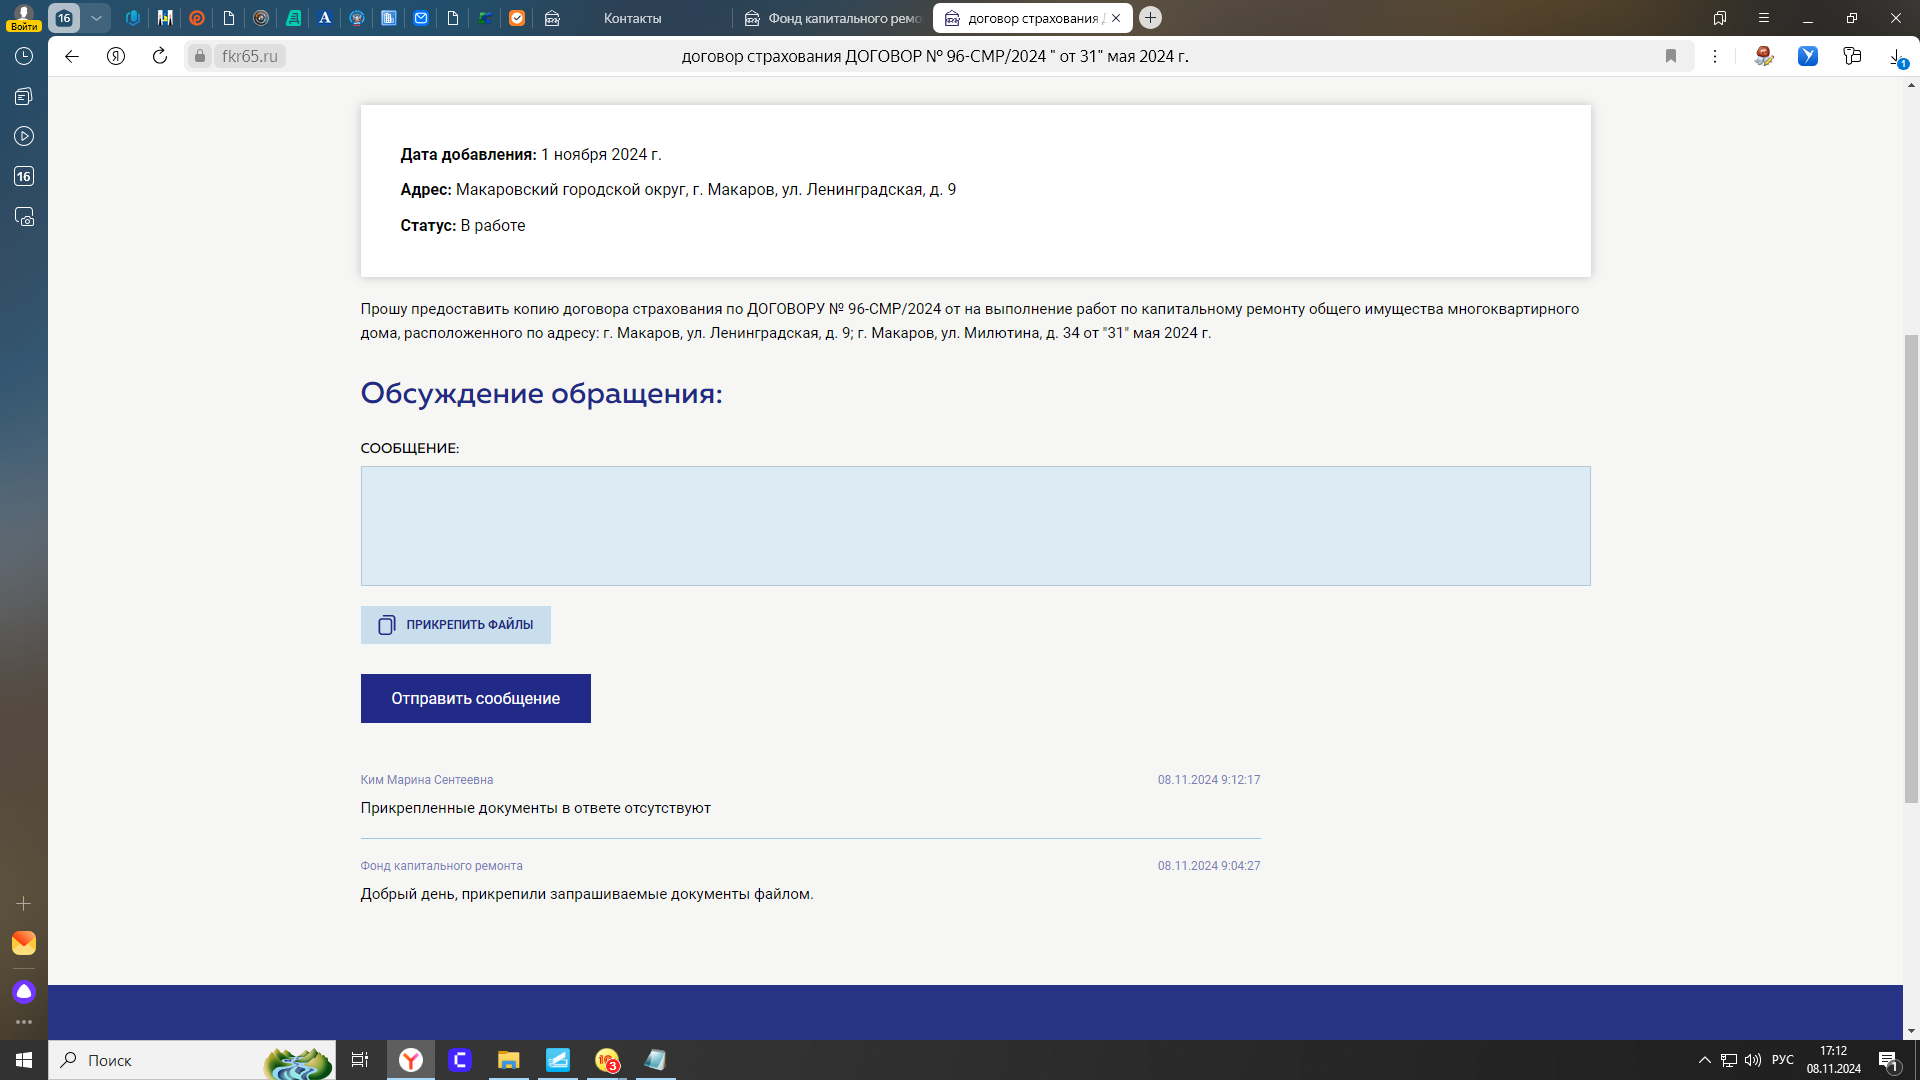Add a sidebar item with plus icon
This screenshot has height=1080, width=1920.
click(x=24, y=903)
